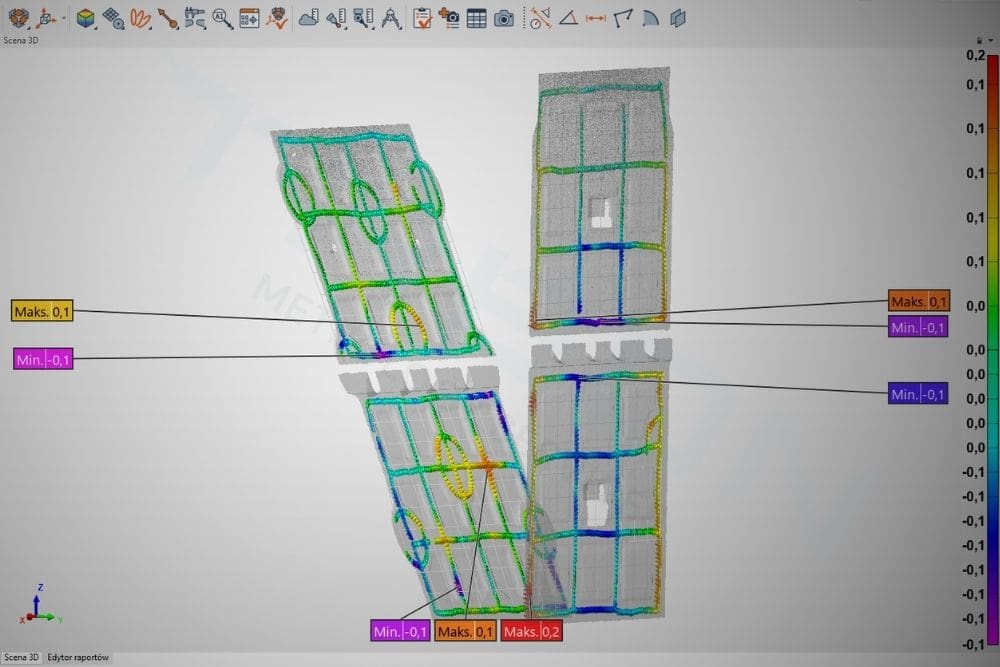Open the table view icon
The image size is (1000, 667).
[477, 17]
